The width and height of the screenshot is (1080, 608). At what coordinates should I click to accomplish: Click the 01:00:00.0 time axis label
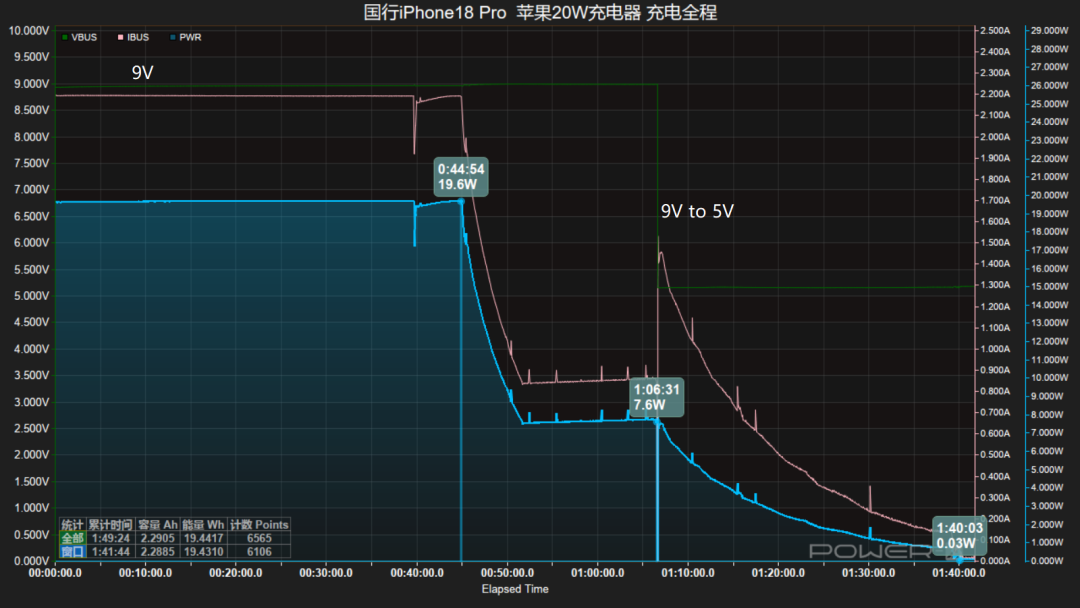click(597, 573)
